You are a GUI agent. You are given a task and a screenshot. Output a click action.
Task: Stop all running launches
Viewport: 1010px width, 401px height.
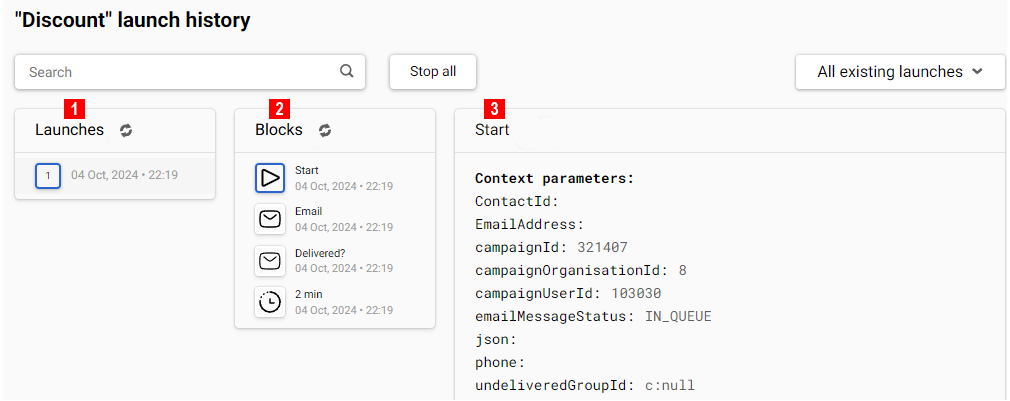433,71
